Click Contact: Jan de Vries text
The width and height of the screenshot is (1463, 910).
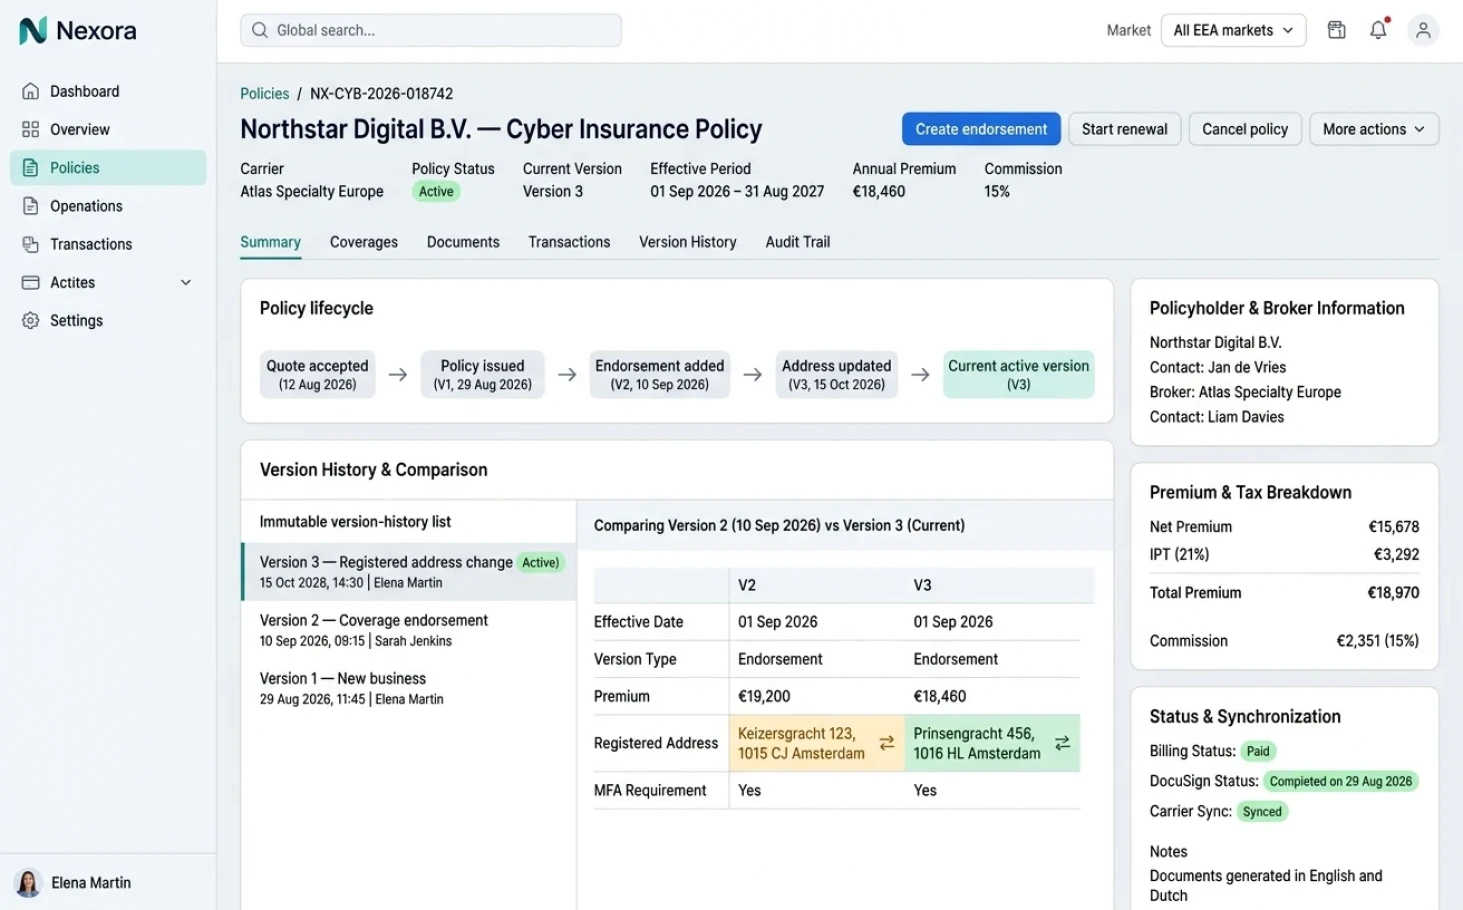tap(1217, 368)
